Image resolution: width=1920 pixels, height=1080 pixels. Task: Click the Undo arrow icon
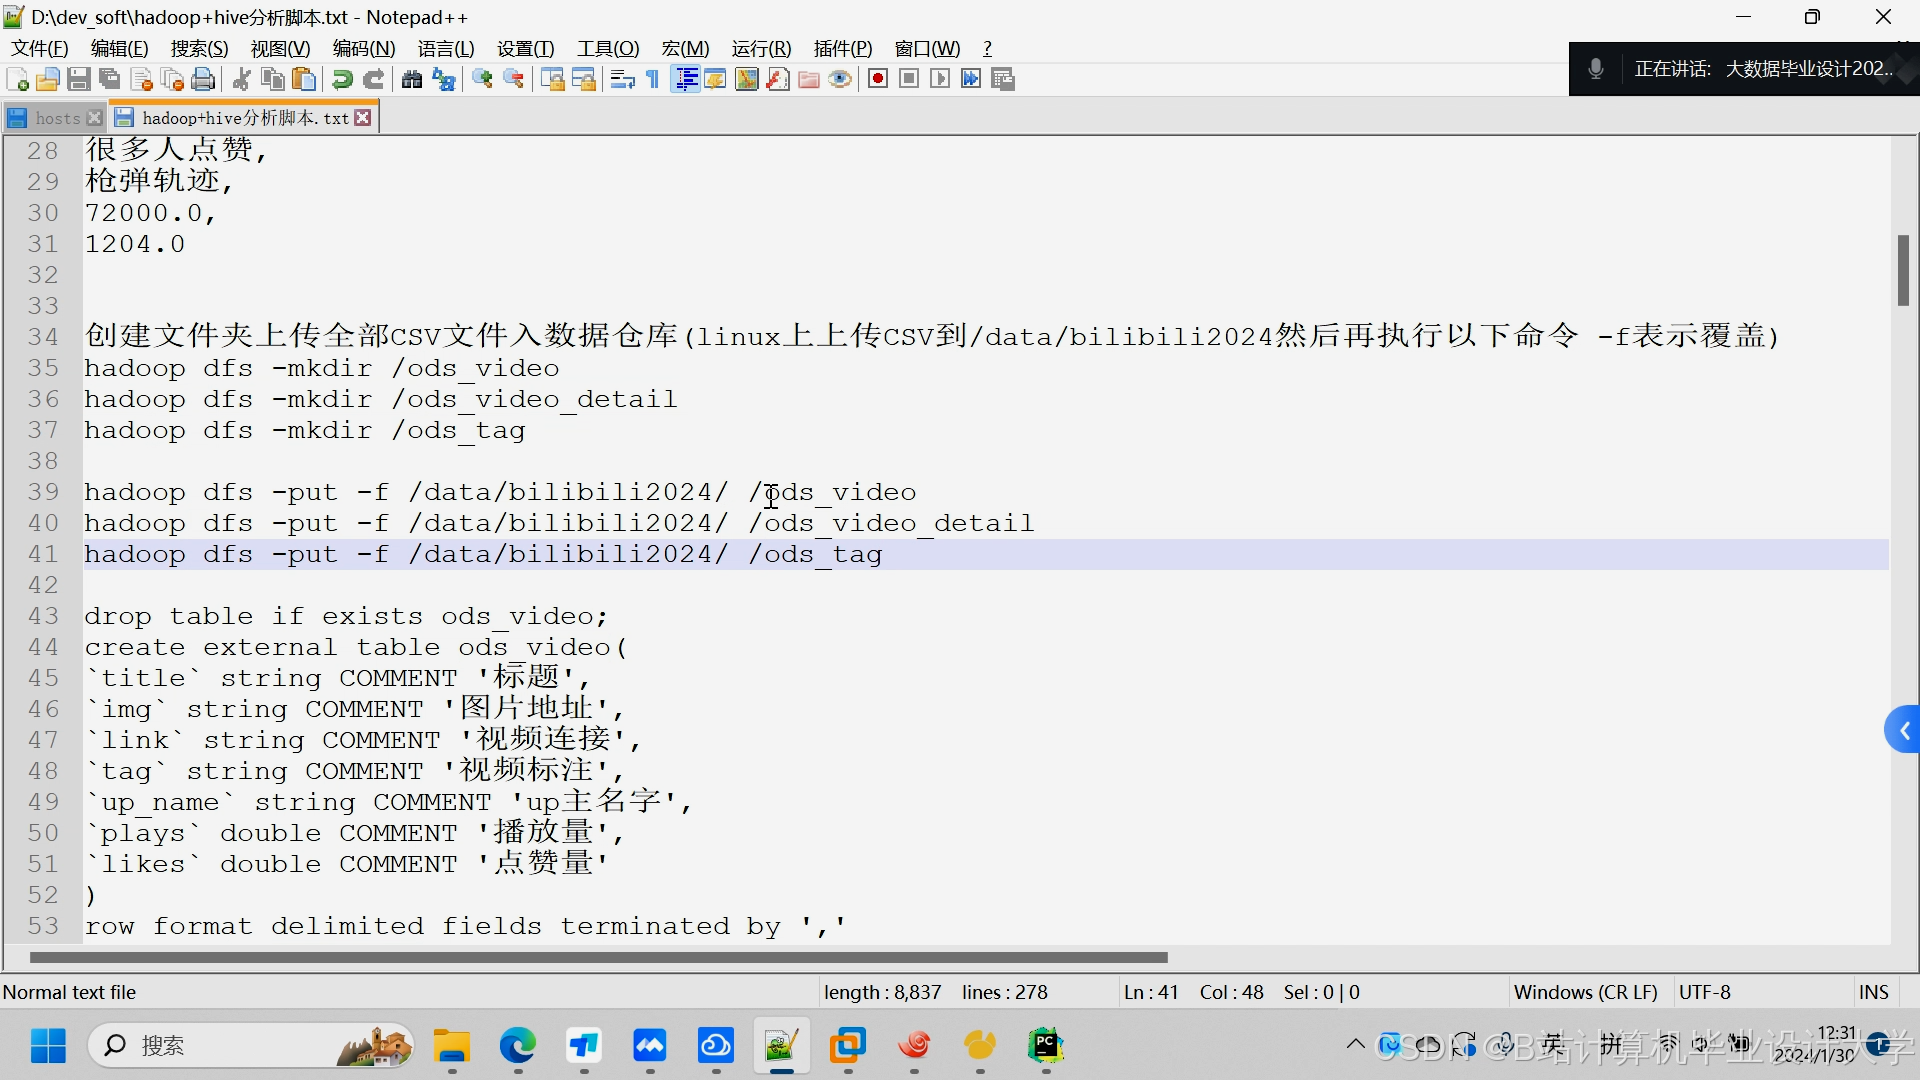point(342,80)
